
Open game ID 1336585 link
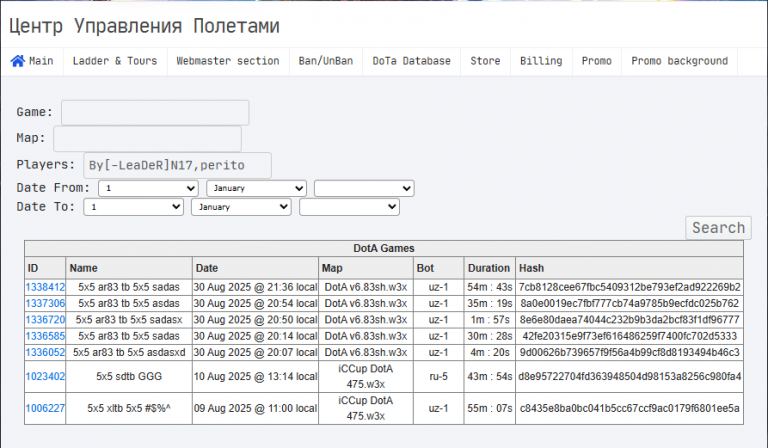(45, 336)
